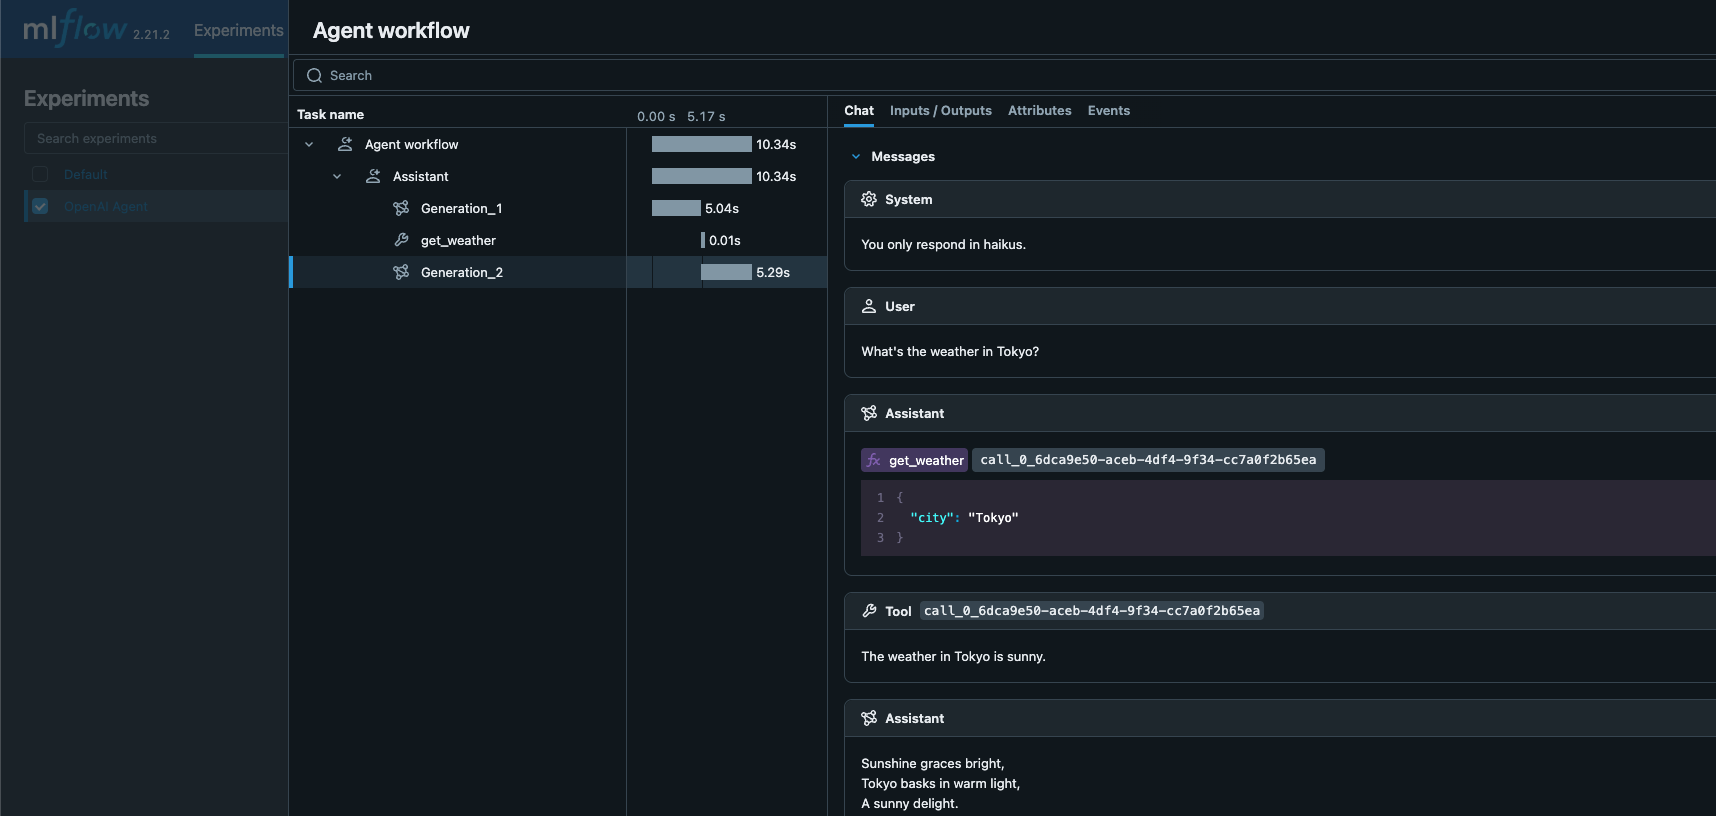Switch to the Inputs / Outputs tab
This screenshot has width=1716, height=816.
point(940,111)
